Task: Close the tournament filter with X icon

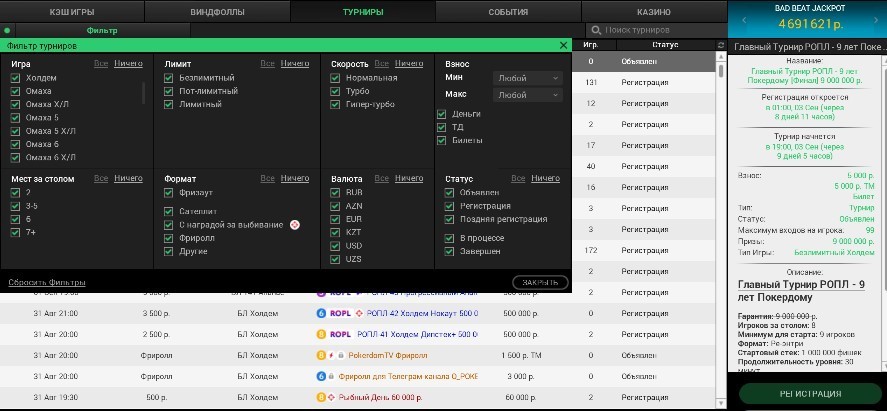Action: click(563, 46)
